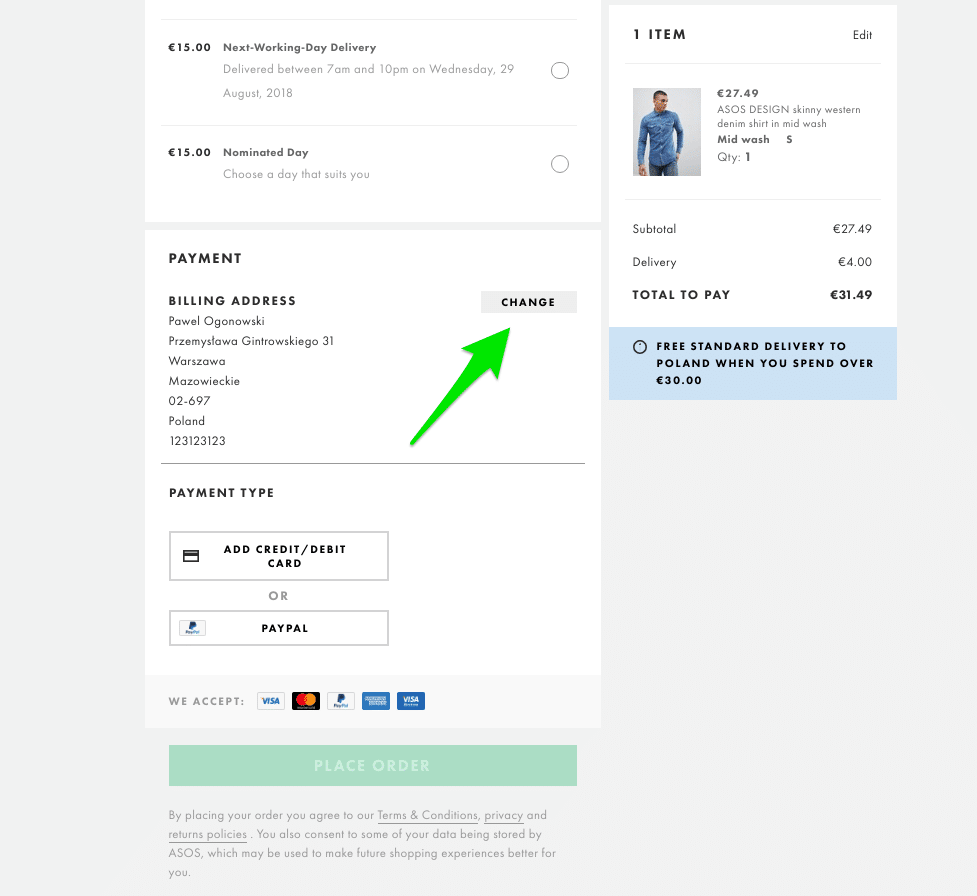Click the clock icon in free delivery banner
The image size is (977, 896).
click(x=640, y=347)
